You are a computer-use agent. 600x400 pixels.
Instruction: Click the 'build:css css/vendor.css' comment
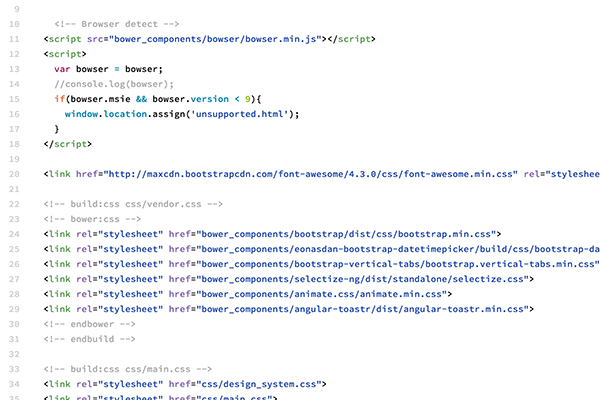pyautogui.click(x=133, y=204)
